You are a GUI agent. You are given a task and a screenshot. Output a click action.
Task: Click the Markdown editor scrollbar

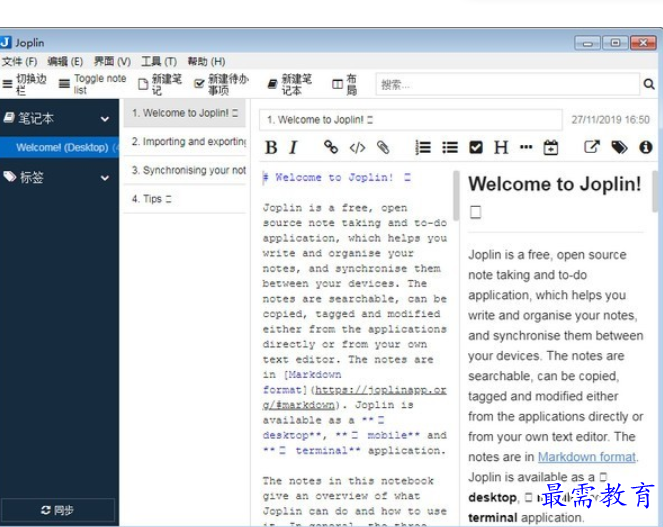click(x=456, y=195)
